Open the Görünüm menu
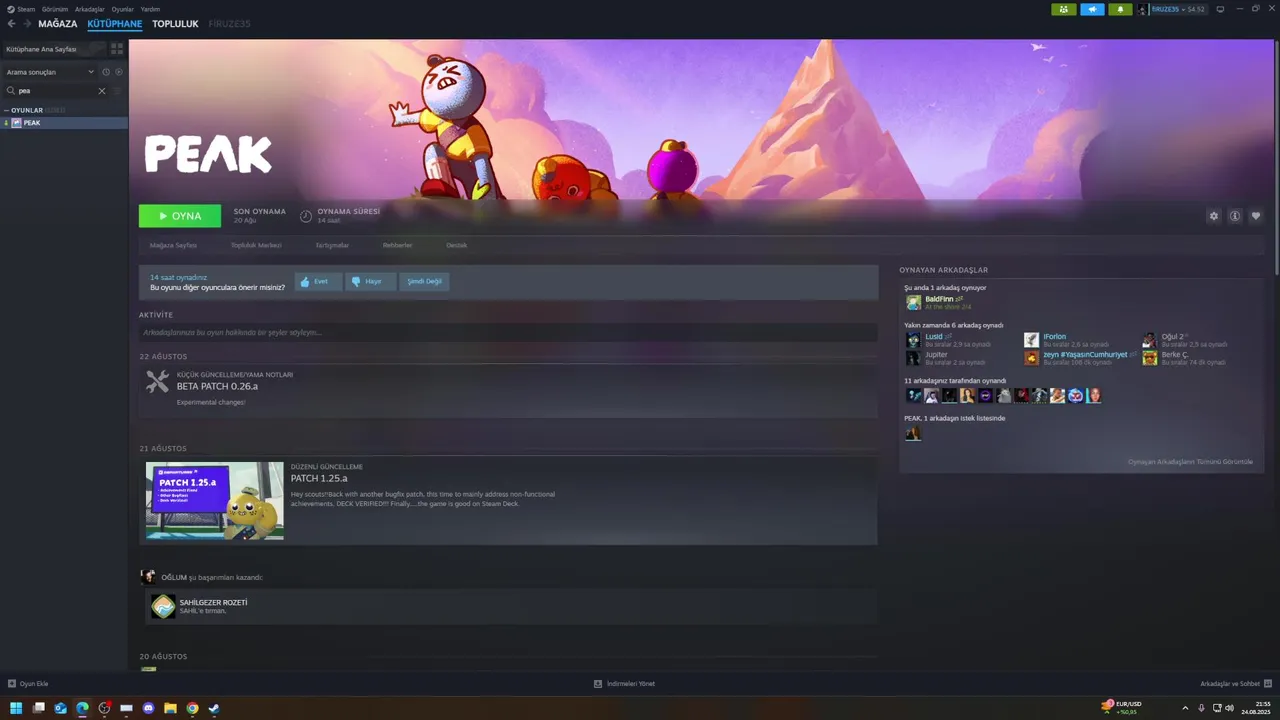This screenshot has height=720, width=1280. pos(55,9)
